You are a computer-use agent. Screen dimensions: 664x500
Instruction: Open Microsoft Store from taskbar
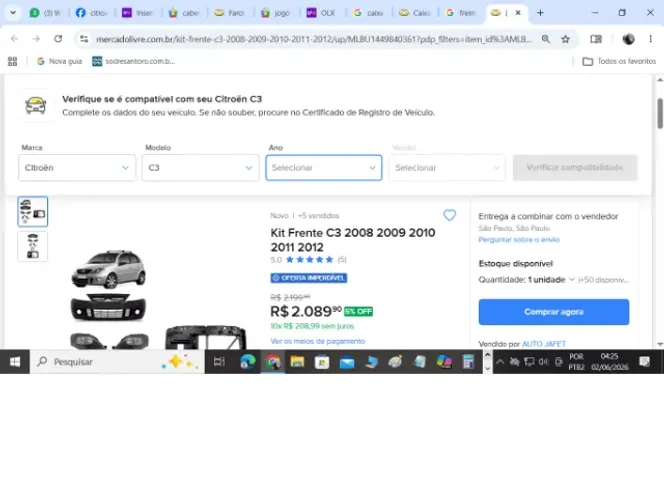[322, 362]
